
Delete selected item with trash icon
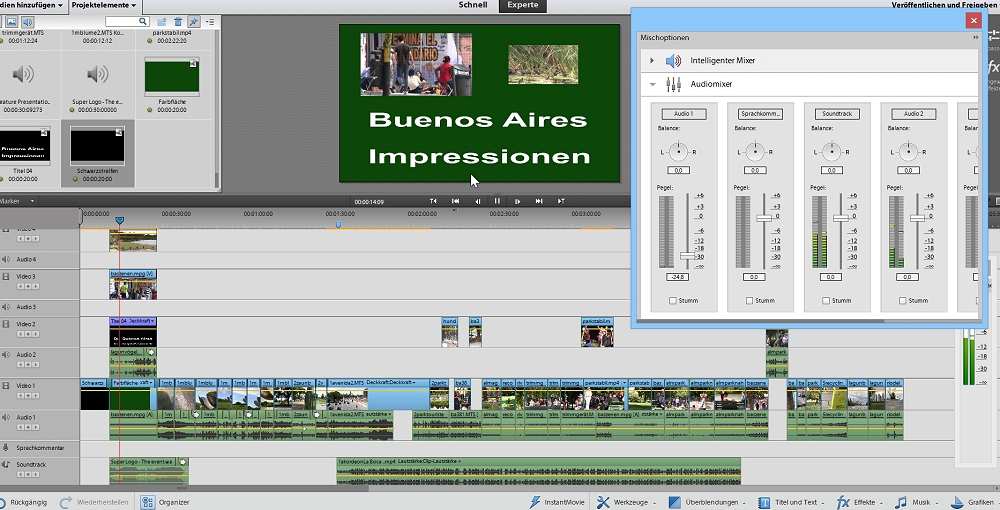pos(178,22)
